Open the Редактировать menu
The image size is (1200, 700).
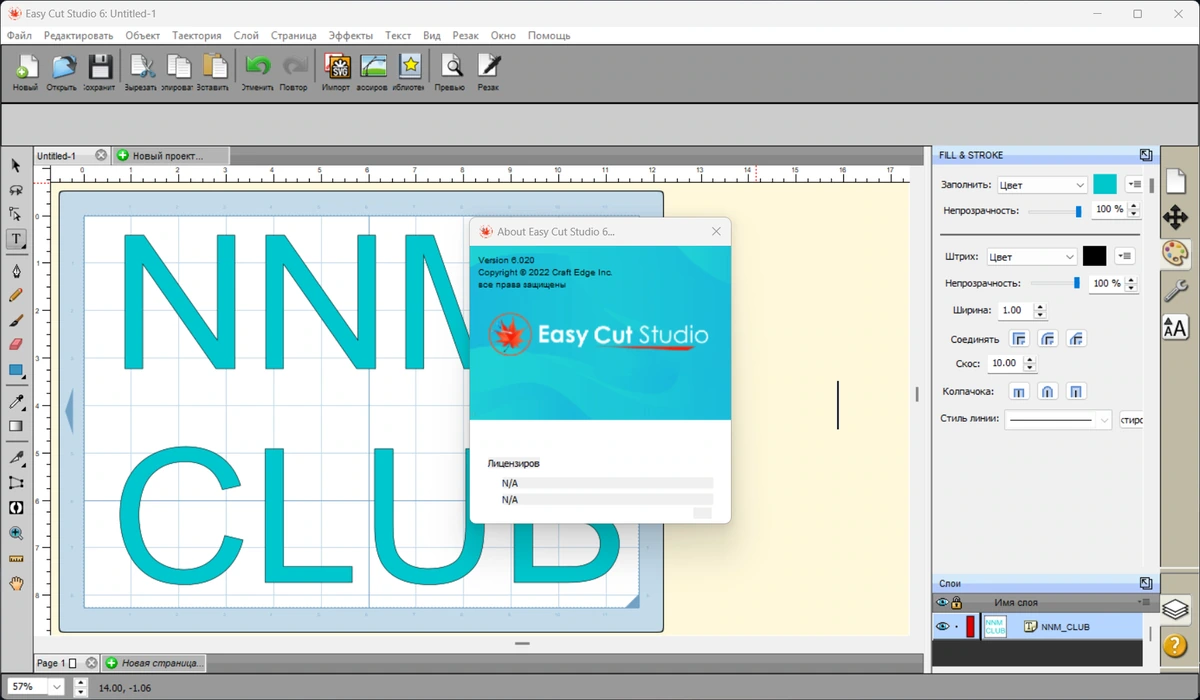[x=79, y=35]
